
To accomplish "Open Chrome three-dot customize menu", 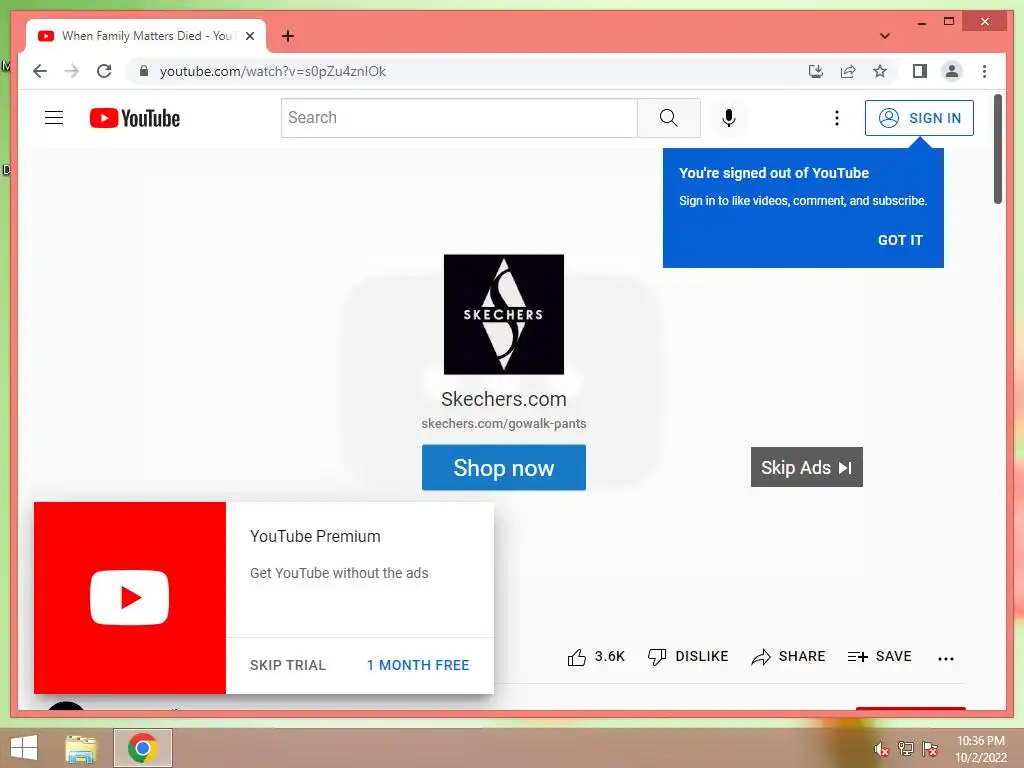I will click(x=984, y=71).
